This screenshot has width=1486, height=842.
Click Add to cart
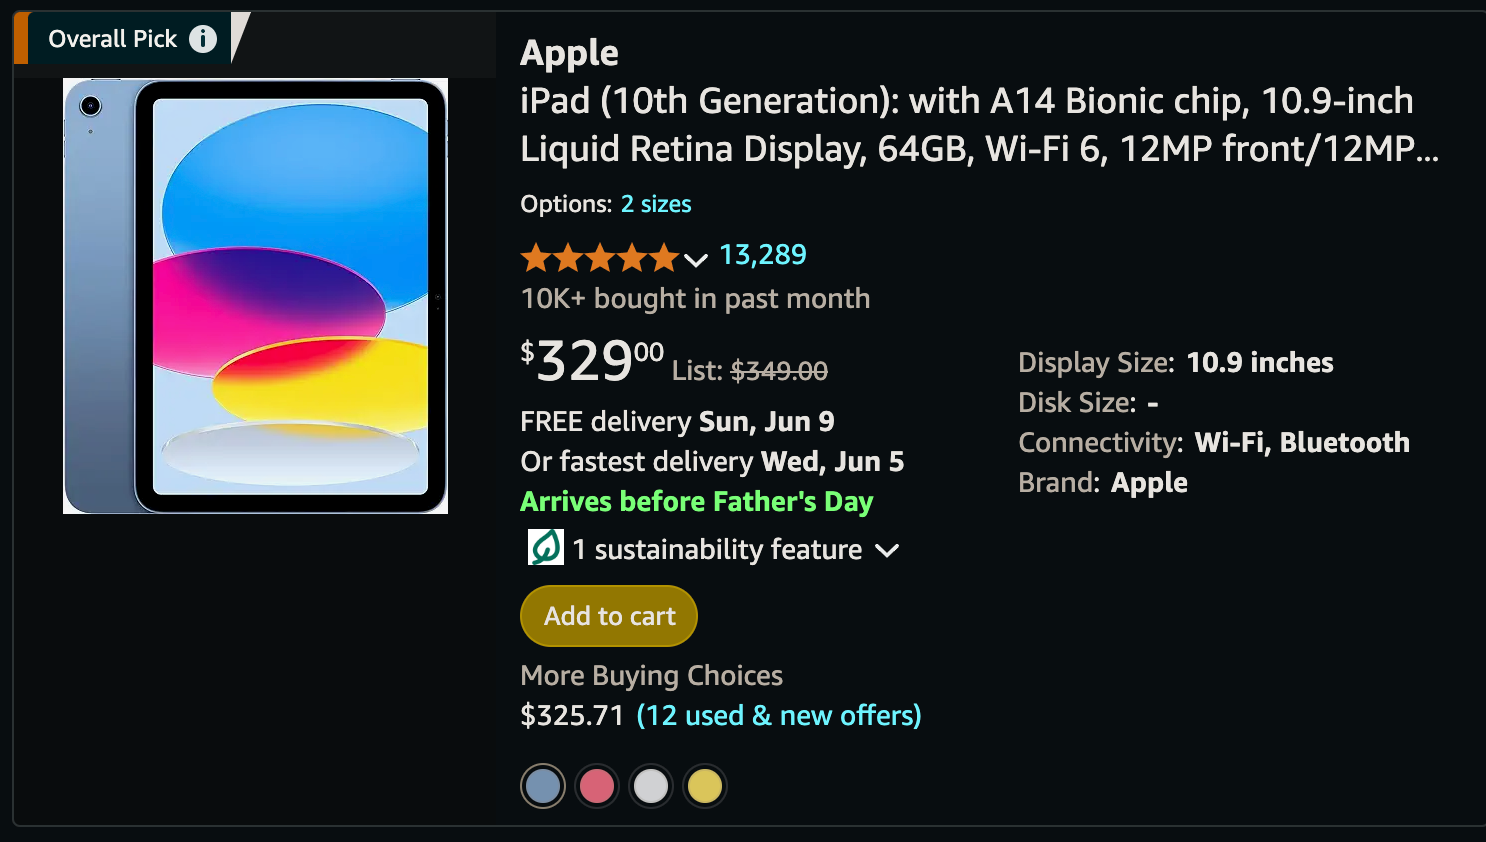608,615
